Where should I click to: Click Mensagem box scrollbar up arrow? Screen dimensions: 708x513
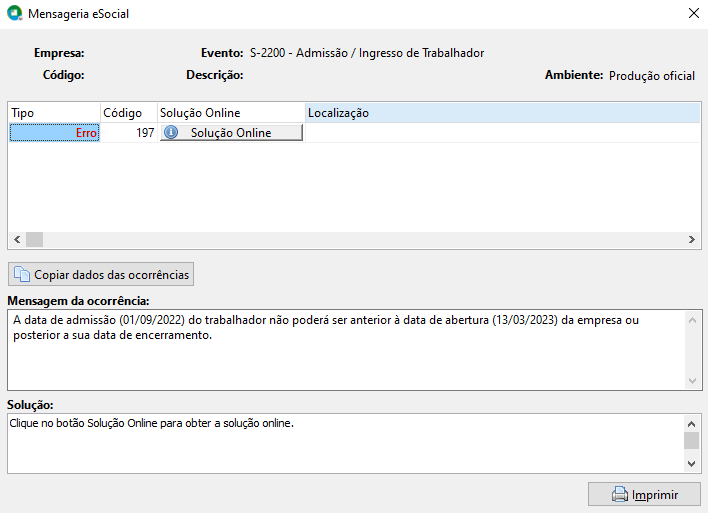[692, 320]
